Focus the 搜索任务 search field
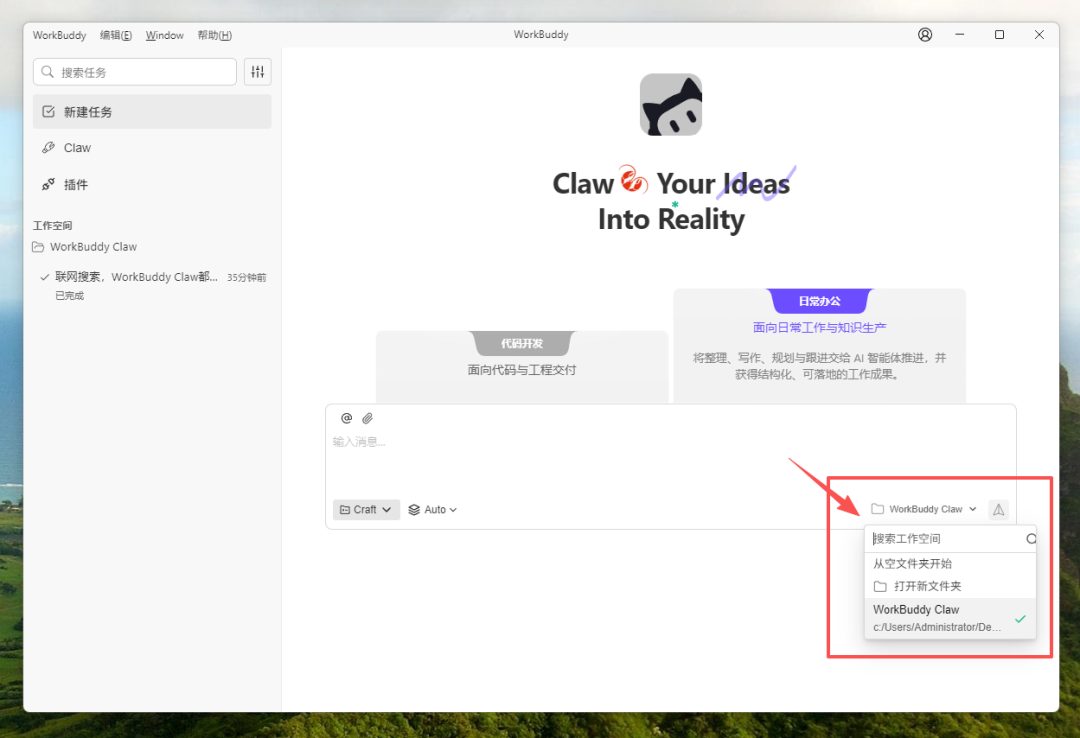 [x=135, y=72]
